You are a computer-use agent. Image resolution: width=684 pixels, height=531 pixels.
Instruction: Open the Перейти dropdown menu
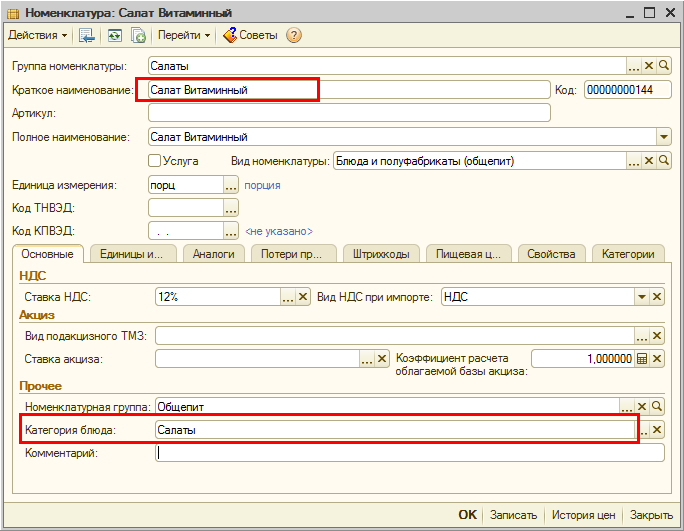[184, 35]
